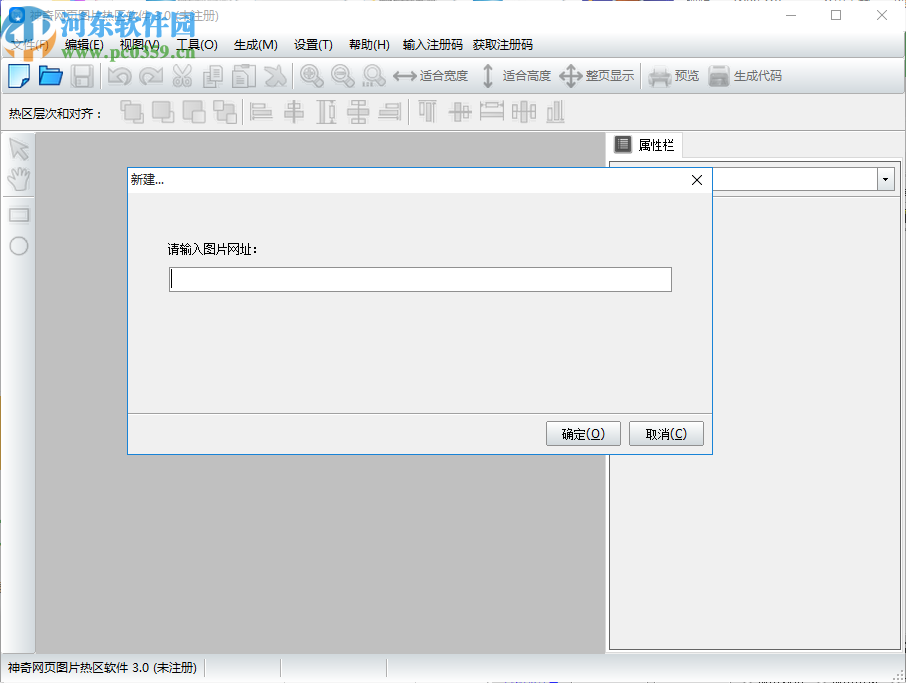Select the rectangle hotspot tool
The image size is (906, 683).
(x=18, y=214)
